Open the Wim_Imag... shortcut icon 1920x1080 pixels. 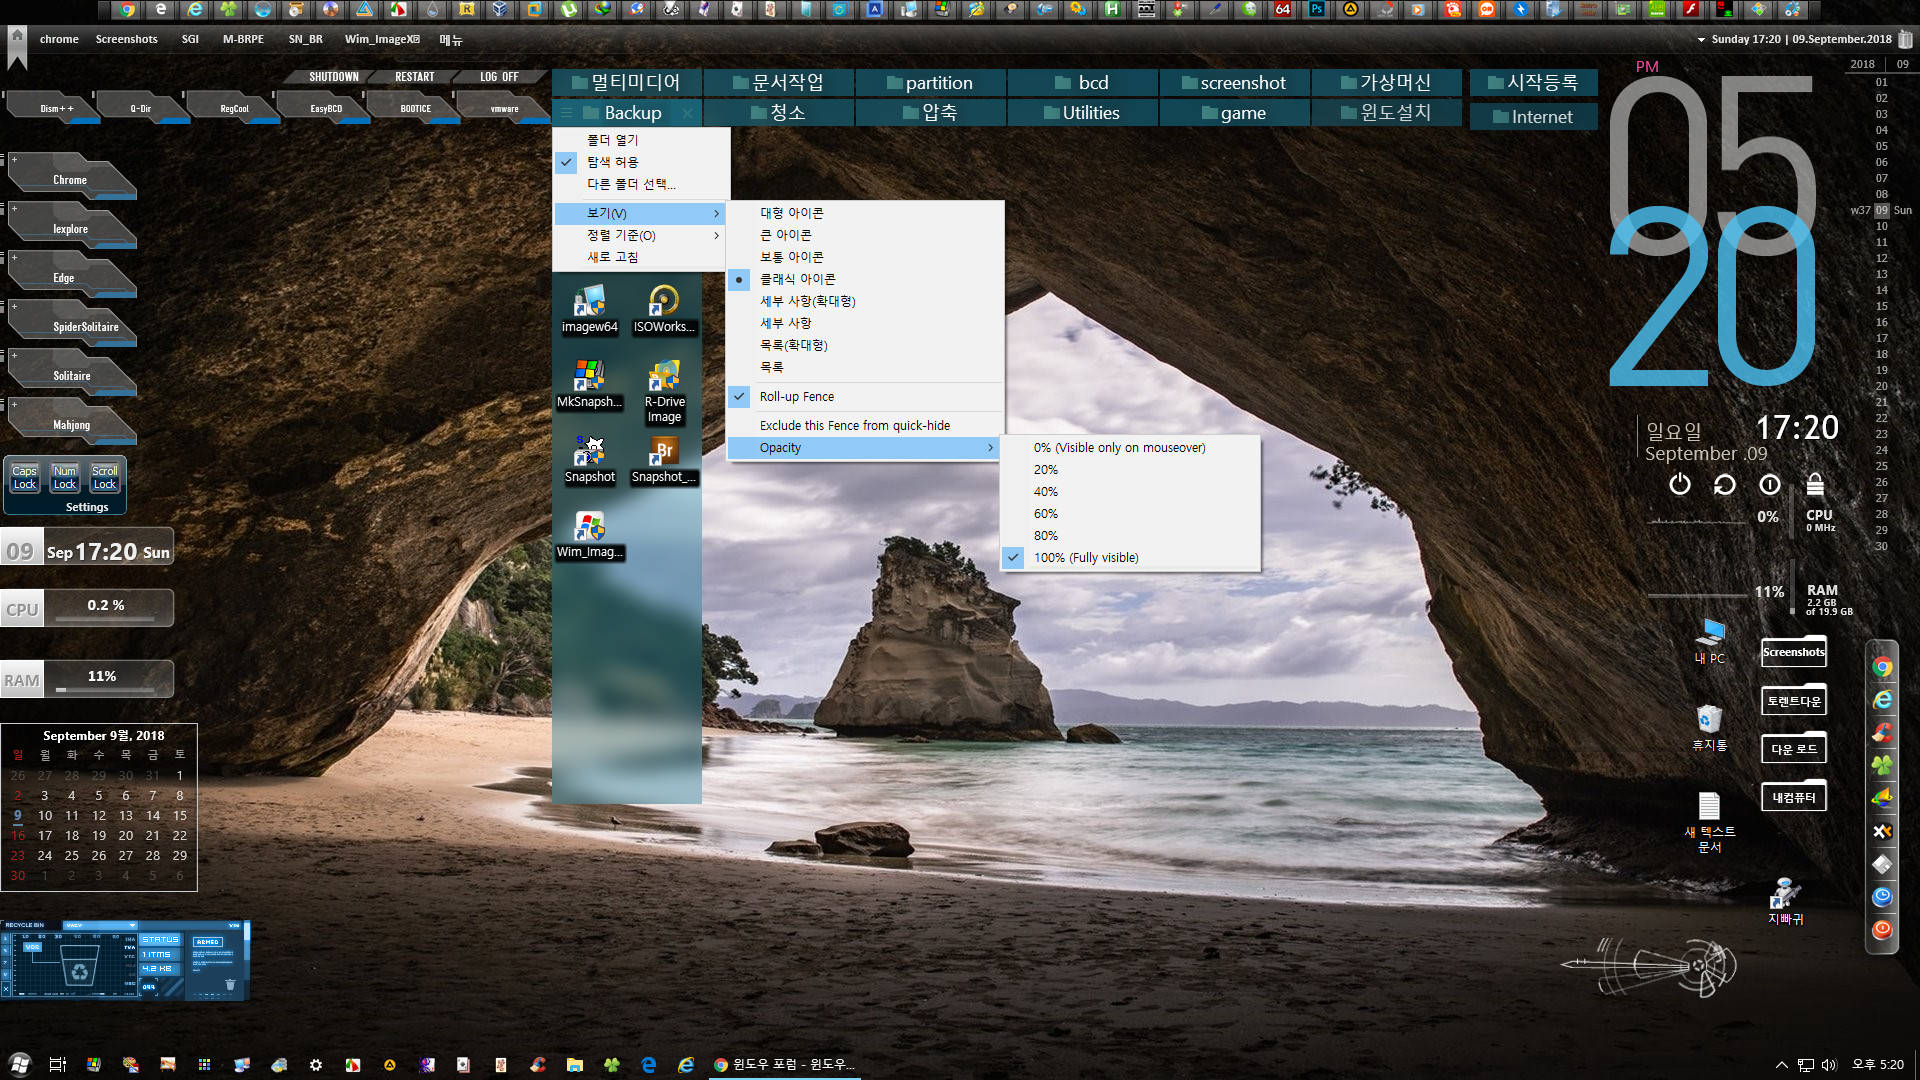589,535
